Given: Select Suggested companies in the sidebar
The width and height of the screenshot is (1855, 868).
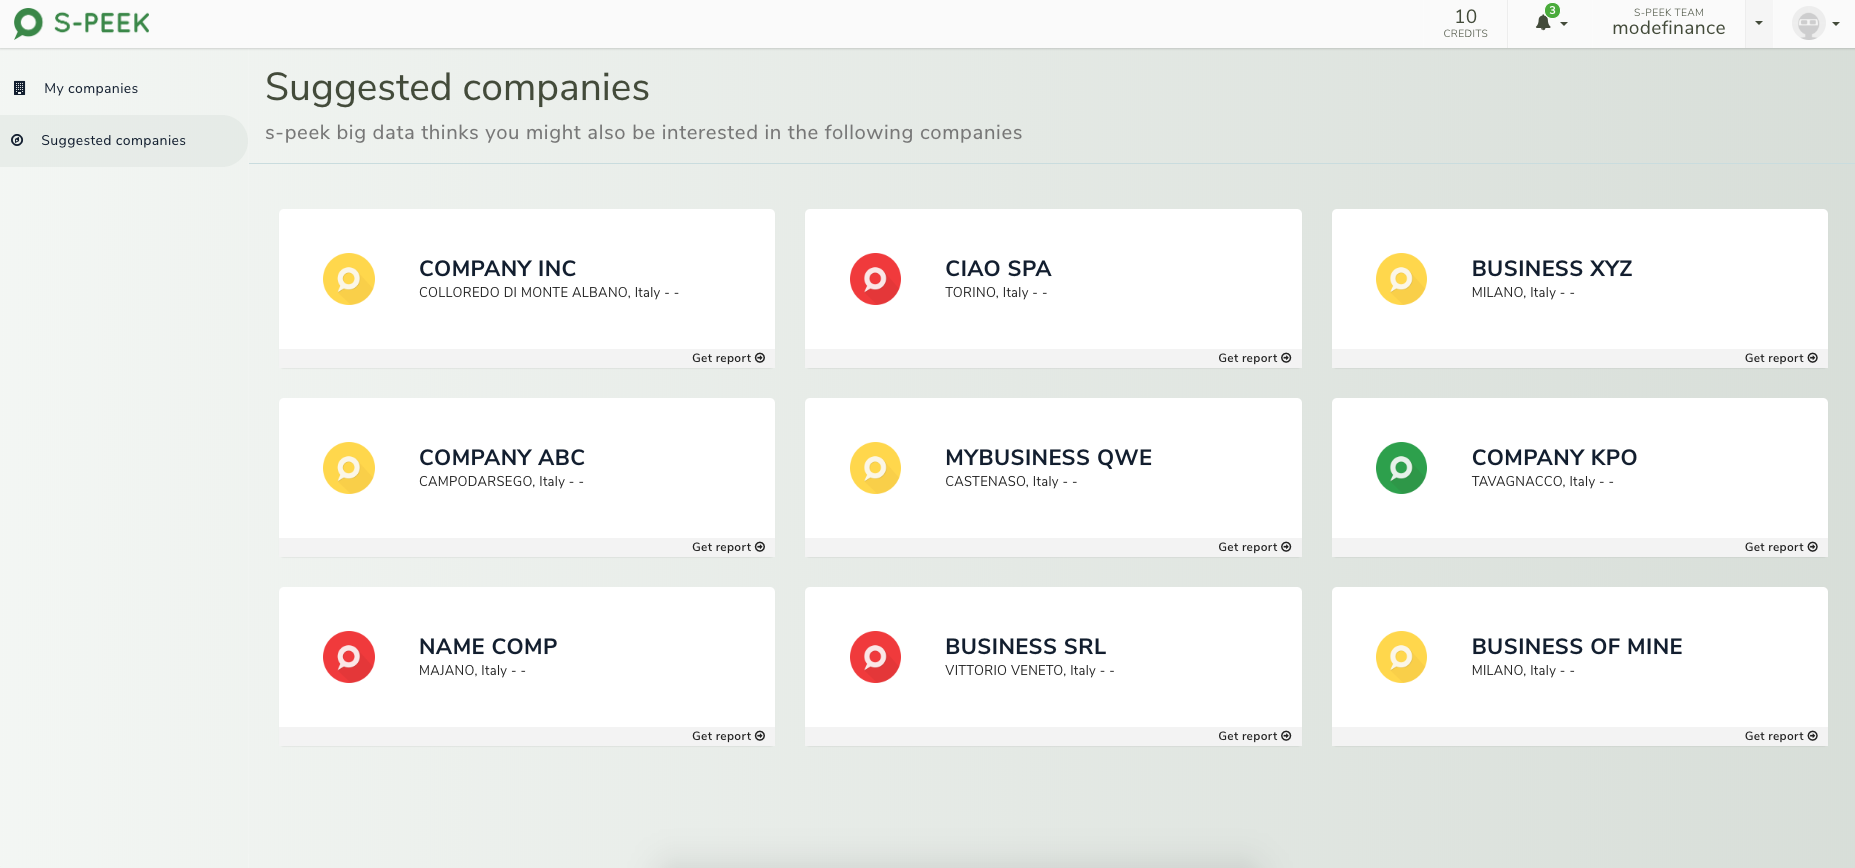Looking at the screenshot, I should (123, 140).
